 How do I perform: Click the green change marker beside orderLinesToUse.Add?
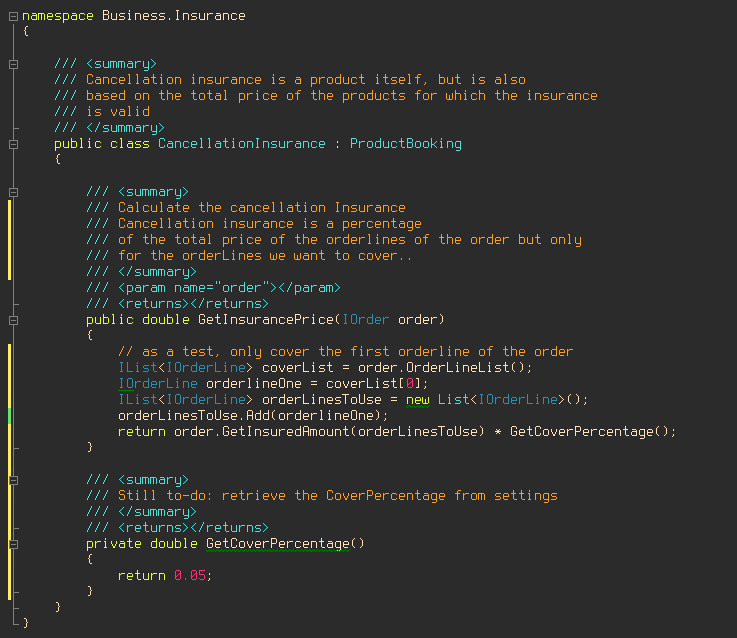tap(9, 416)
